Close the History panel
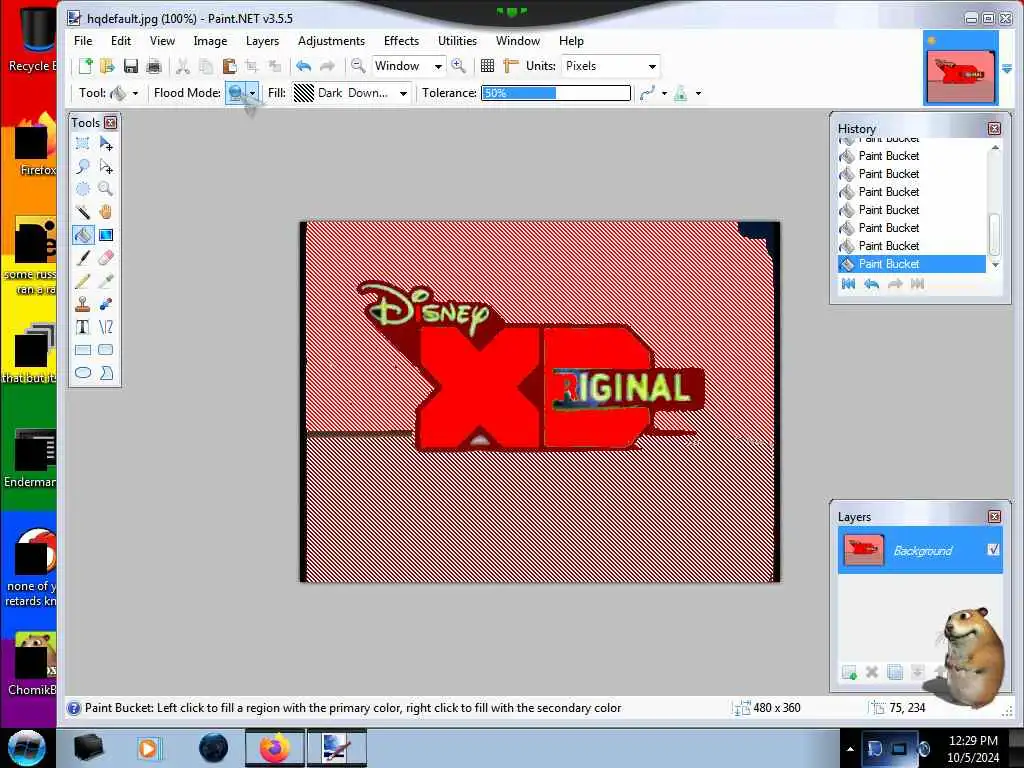1024x768 pixels. point(994,129)
